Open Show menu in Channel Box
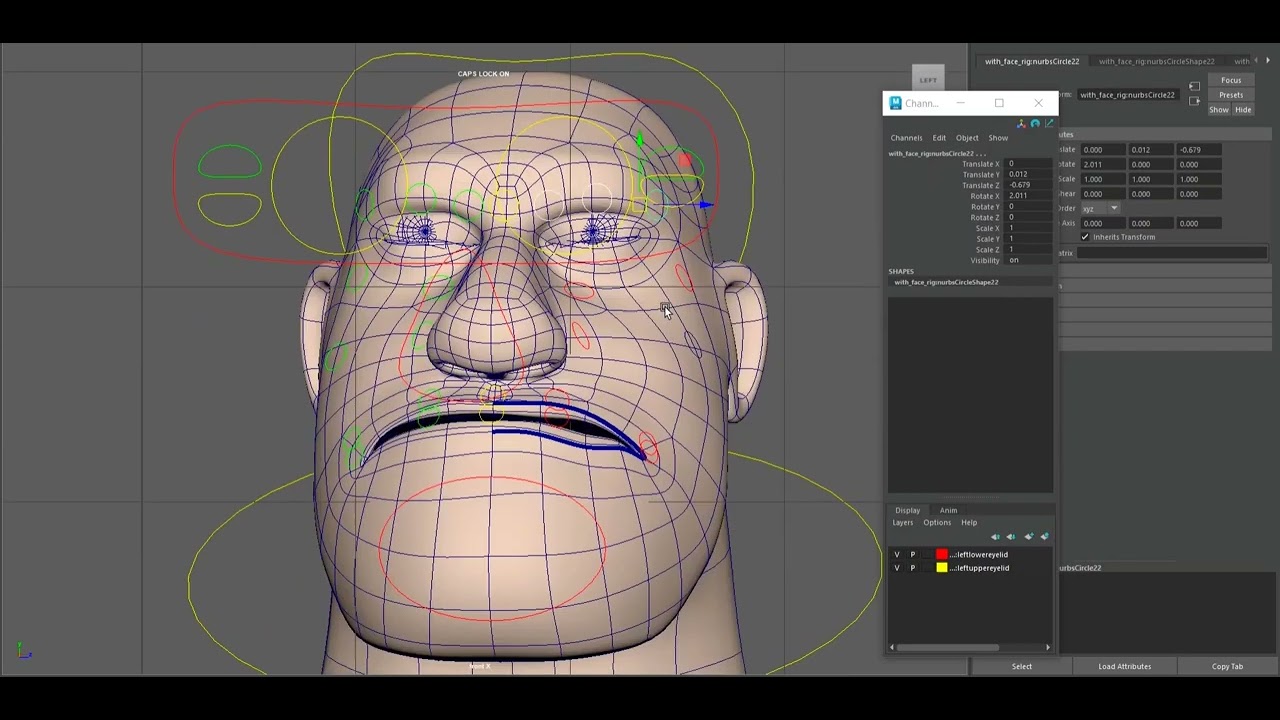The width and height of the screenshot is (1280, 720). 998,138
